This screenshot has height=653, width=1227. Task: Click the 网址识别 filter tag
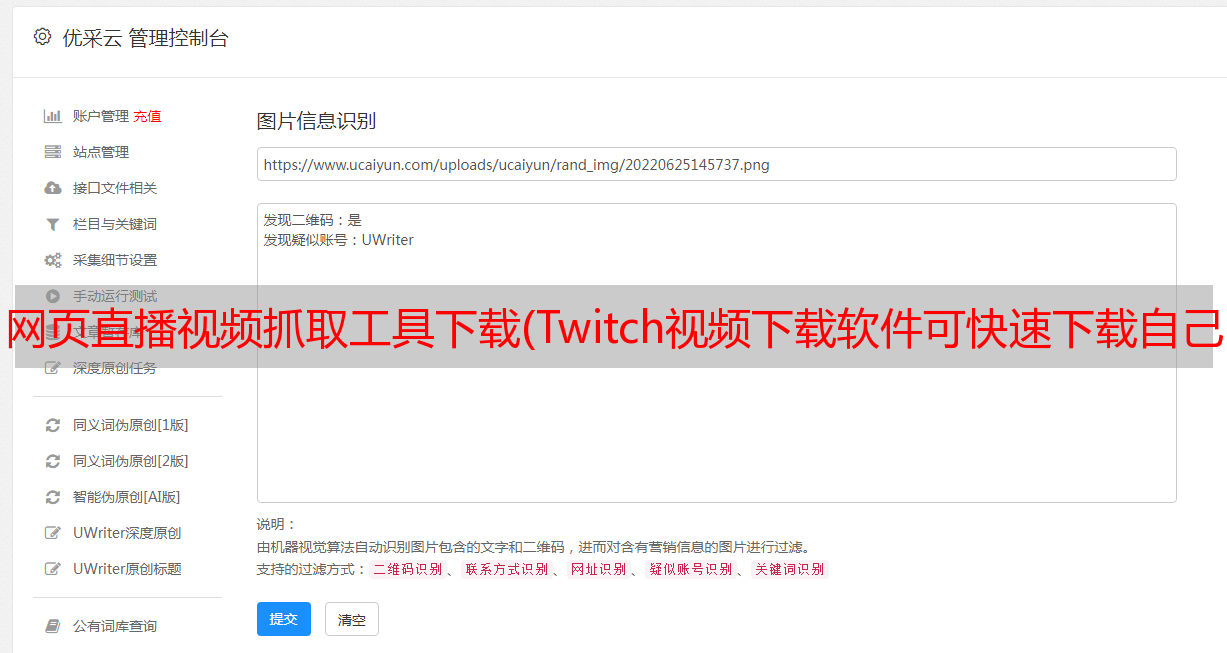pyautogui.click(x=598, y=569)
